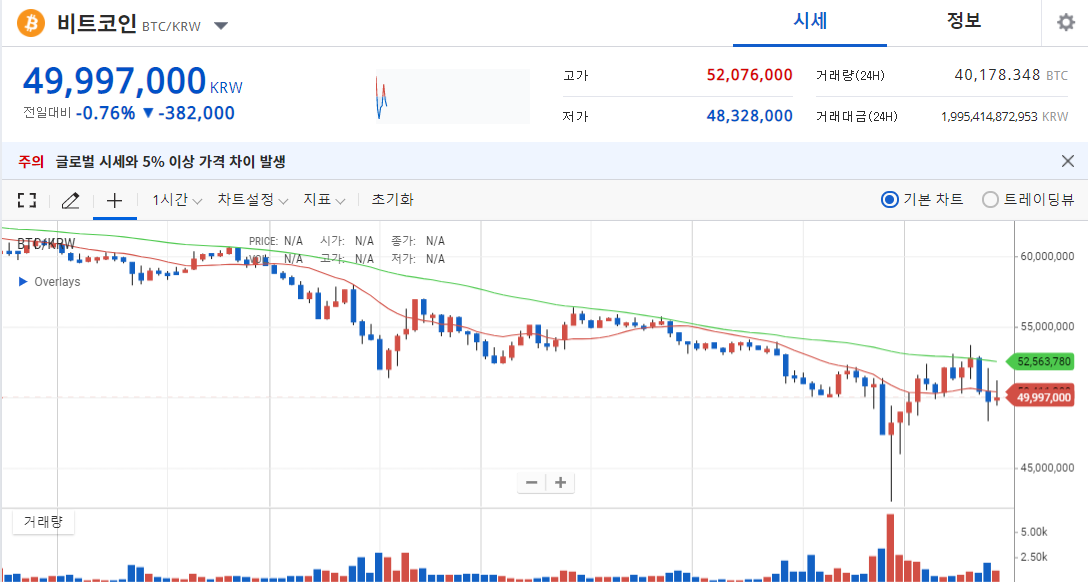
Task: Click the green 52,563,780 price tag
Action: point(1040,361)
